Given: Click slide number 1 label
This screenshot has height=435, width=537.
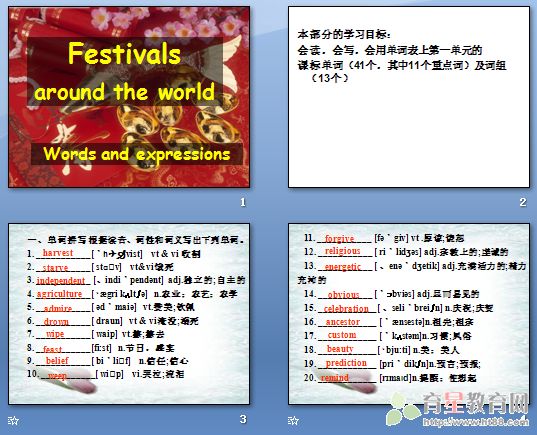Looking at the screenshot, I should coord(243,202).
